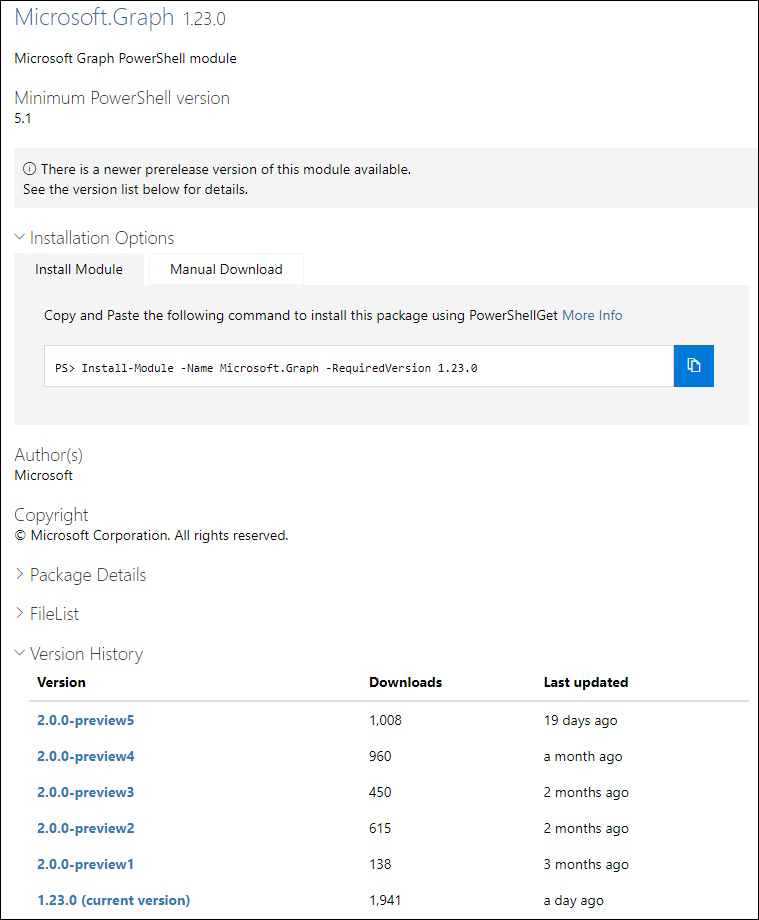The height and width of the screenshot is (920, 759).
Task: Click the 960 downloads value
Action: click(x=380, y=756)
